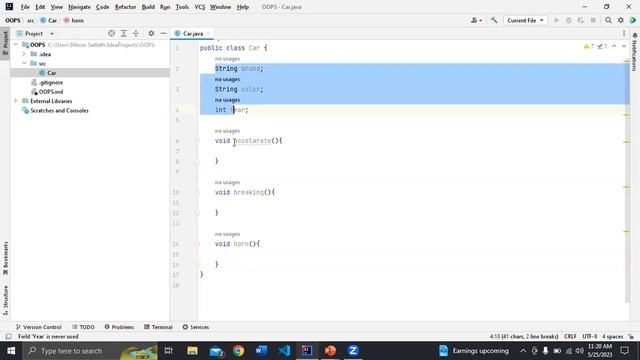Click the warnings count inspection indicator
640x360 pixels.
589,47
